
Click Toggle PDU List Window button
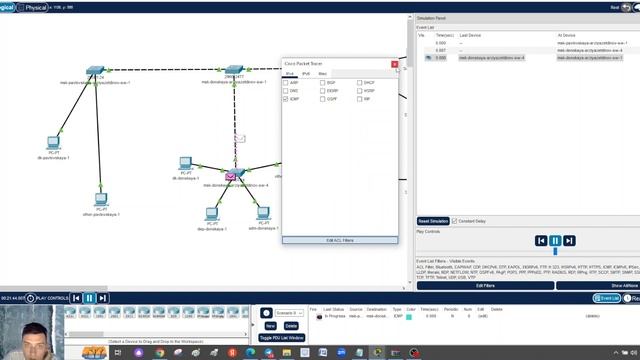pos(282,338)
